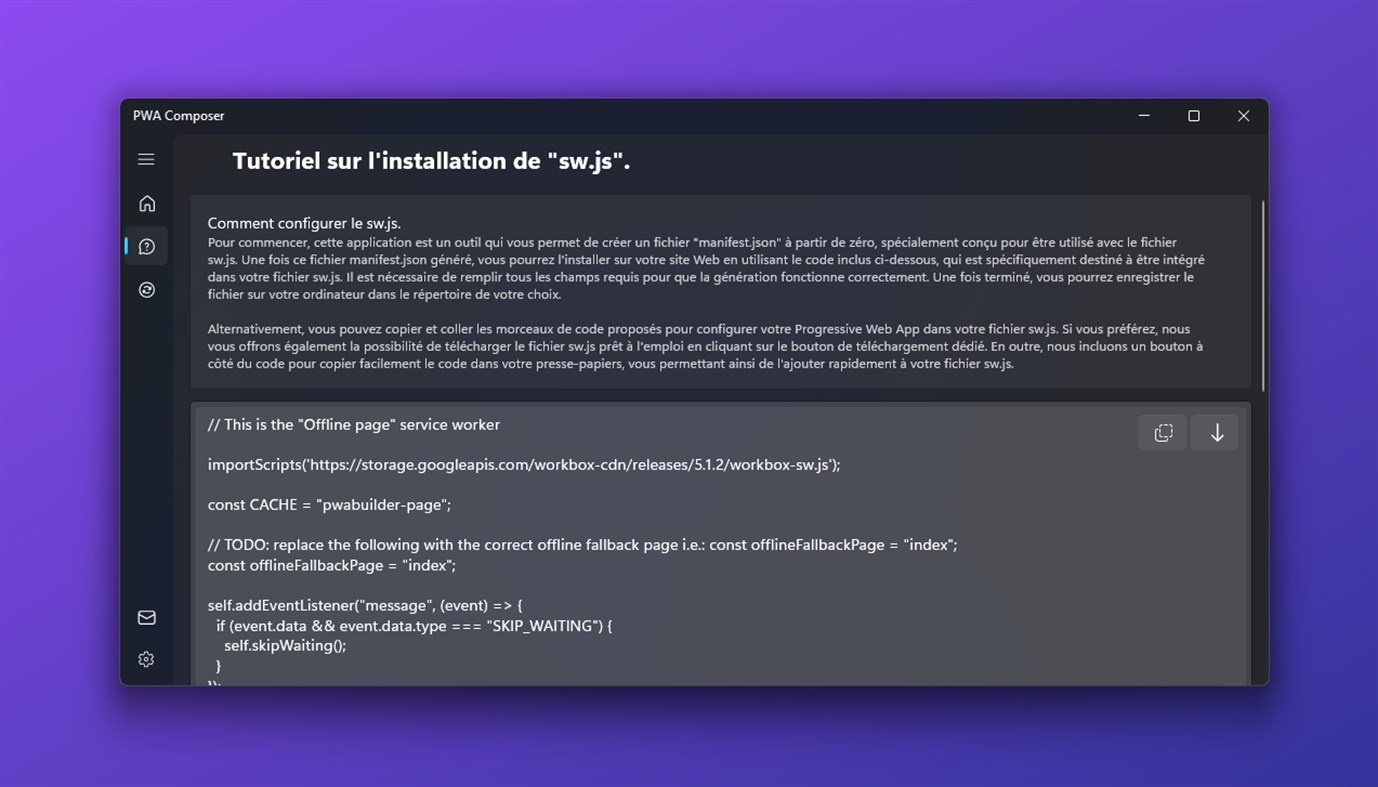
Task: Click the const CACHE code line
Action: pyautogui.click(x=329, y=505)
